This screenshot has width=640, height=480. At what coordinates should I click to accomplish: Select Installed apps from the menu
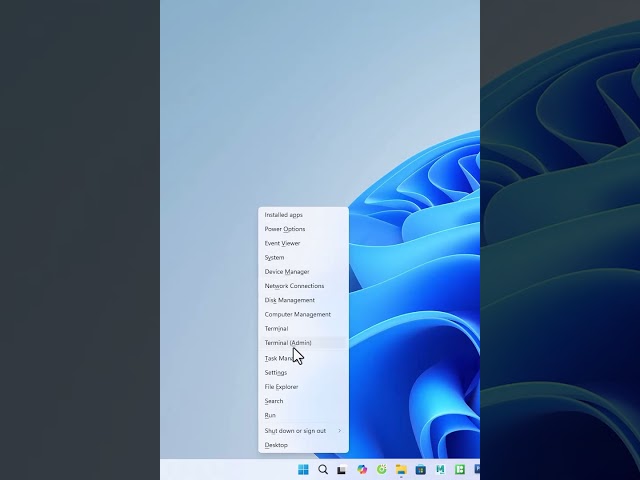[303, 215]
